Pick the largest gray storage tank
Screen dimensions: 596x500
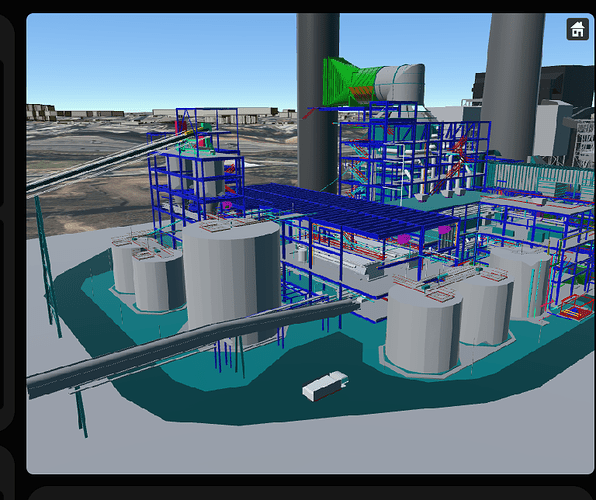[x=232, y=280]
